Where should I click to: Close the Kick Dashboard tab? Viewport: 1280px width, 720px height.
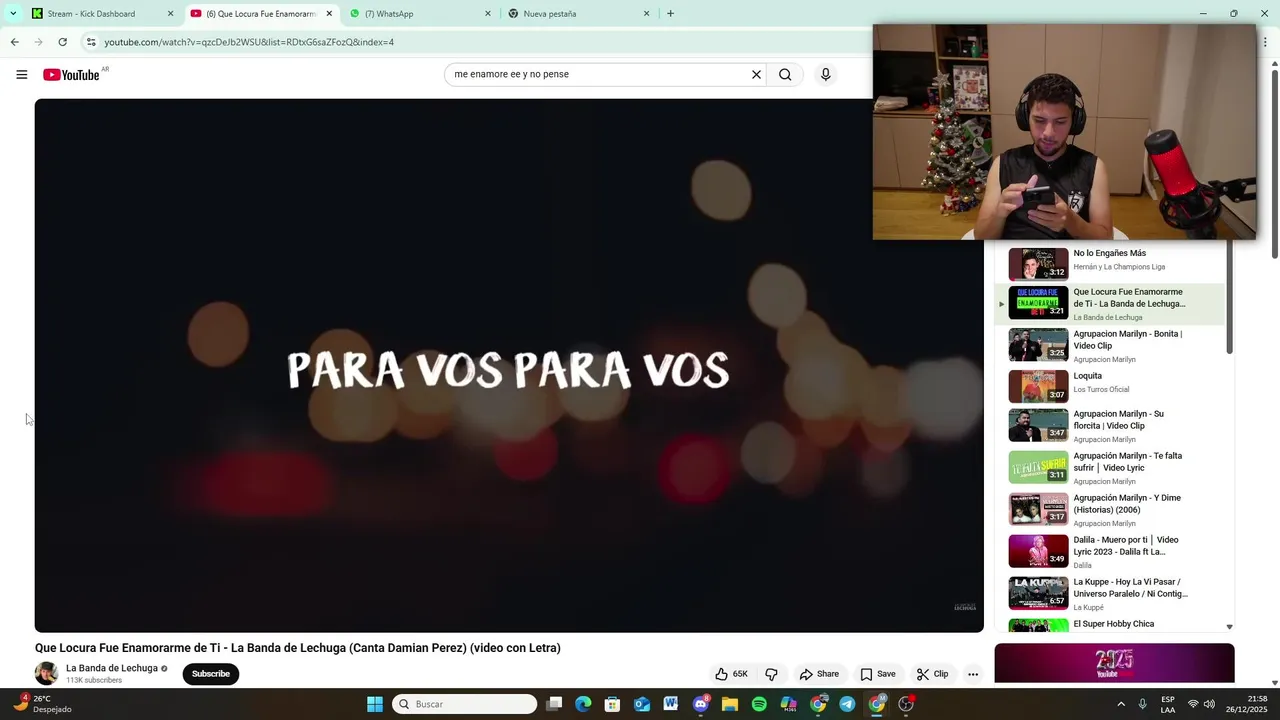point(170,14)
